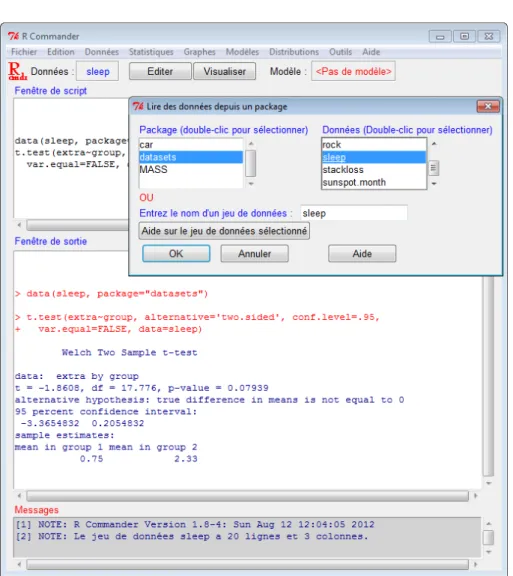
Task: Open the Distributions menu
Action: point(294,52)
